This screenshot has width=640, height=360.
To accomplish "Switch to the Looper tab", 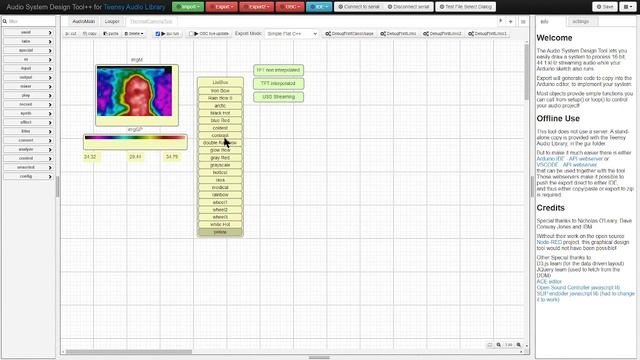I will [112, 21].
